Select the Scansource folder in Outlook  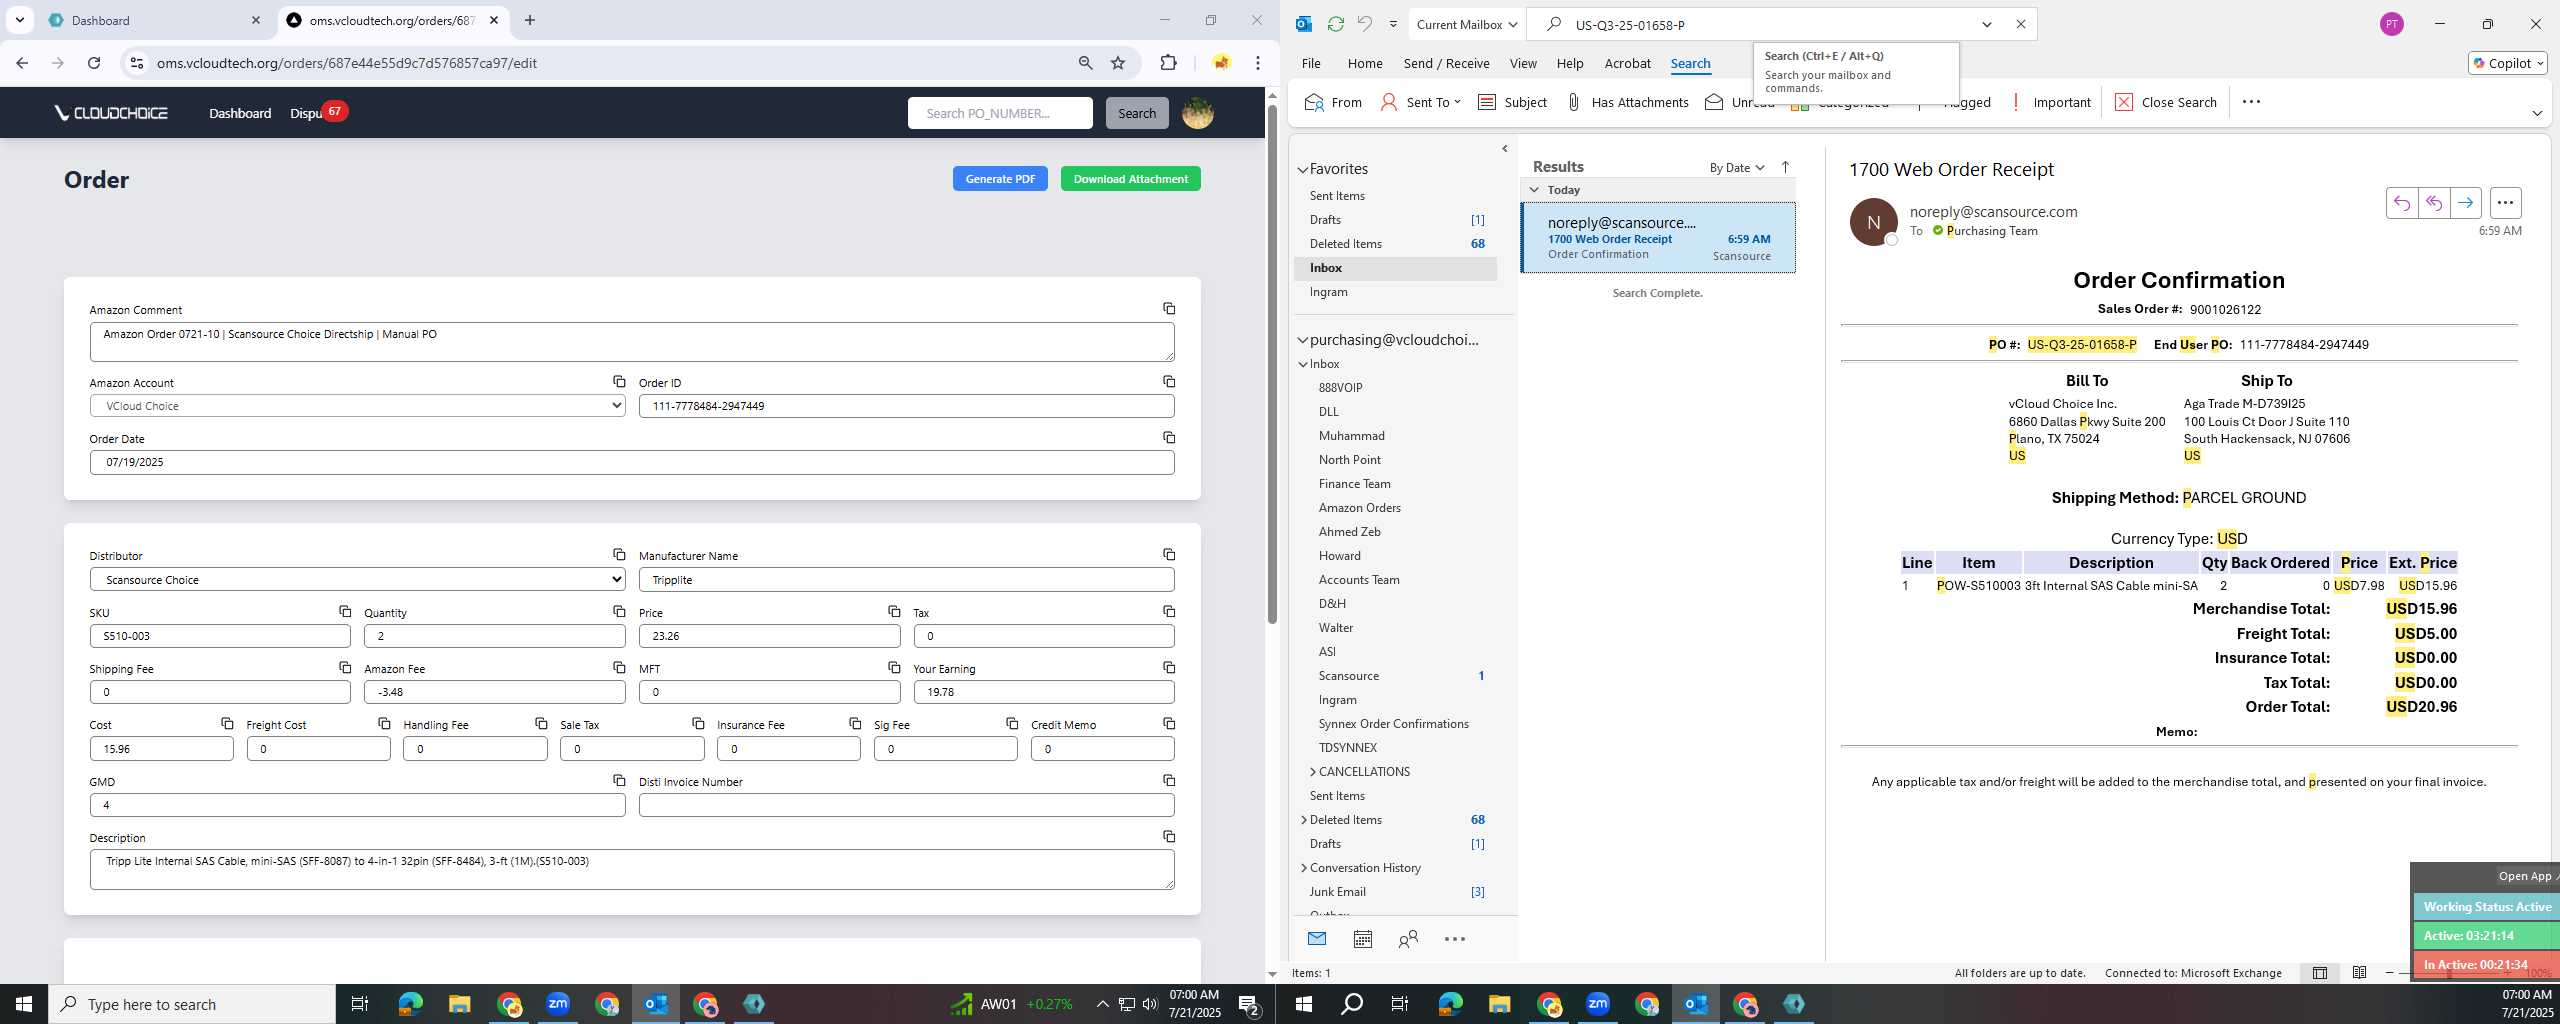point(1348,676)
